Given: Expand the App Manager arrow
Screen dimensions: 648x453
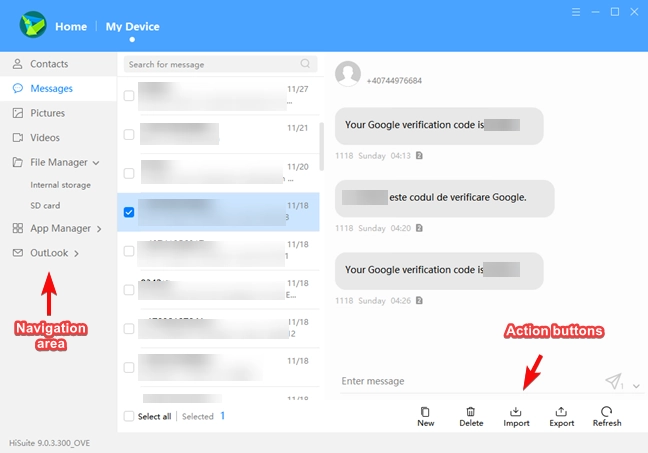Looking at the screenshot, I should [x=99, y=229].
